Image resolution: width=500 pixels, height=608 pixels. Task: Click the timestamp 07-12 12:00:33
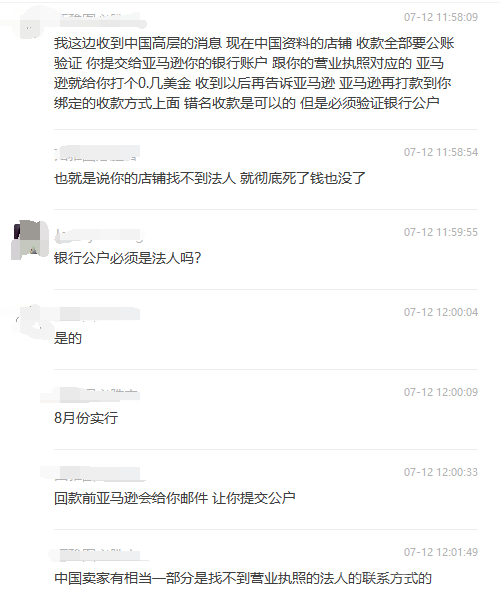pyautogui.click(x=441, y=472)
